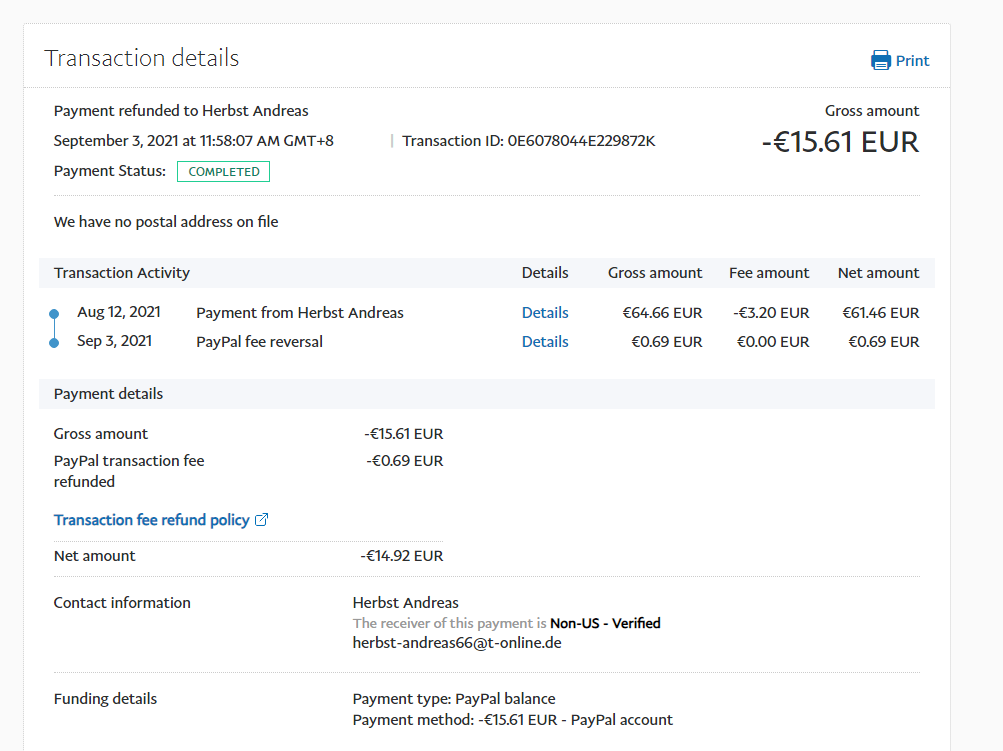Viewport: 1003px width, 751px height.
Task: Click the -€3.20 EUR fee amount
Action: [771, 313]
